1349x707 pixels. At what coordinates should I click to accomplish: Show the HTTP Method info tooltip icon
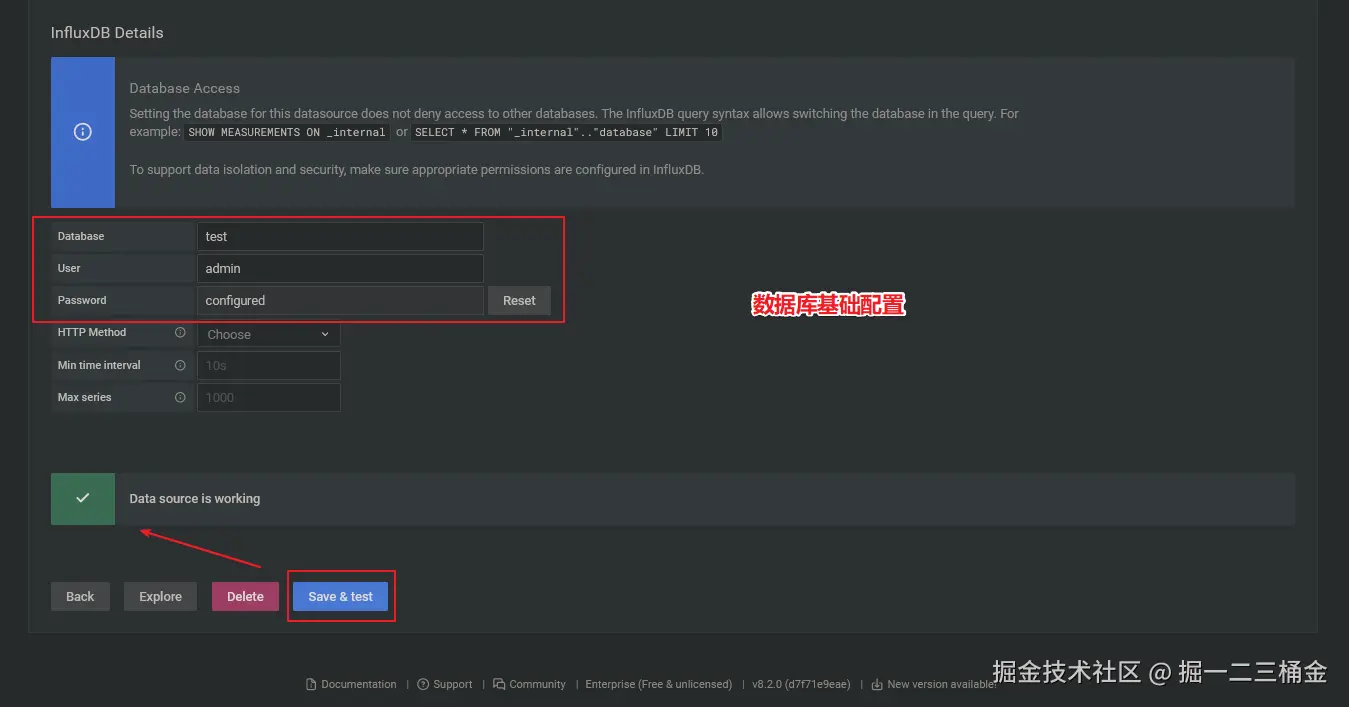pos(180,332)
